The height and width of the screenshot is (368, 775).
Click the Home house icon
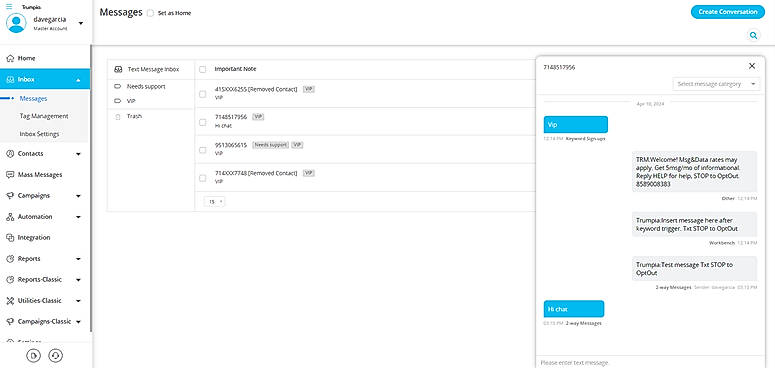coord(10,58)
